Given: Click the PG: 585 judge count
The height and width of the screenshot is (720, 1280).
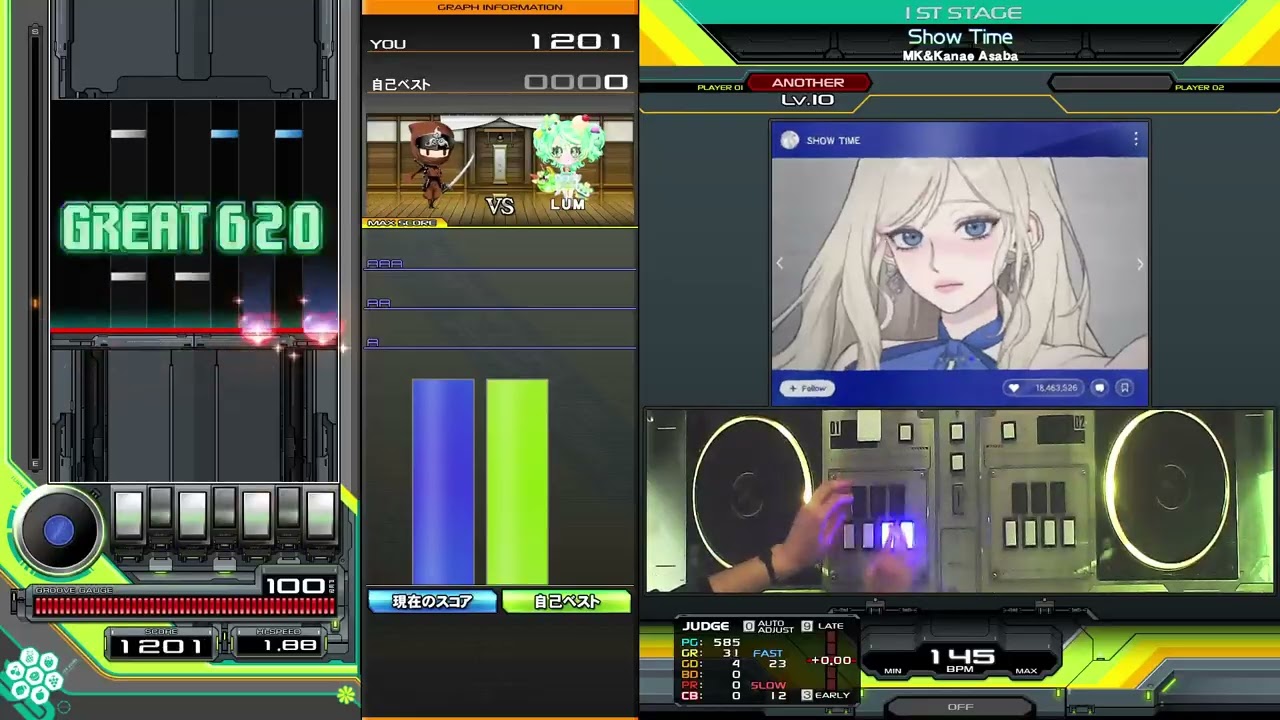Looking at the screenshot, I should click(711, 643).
